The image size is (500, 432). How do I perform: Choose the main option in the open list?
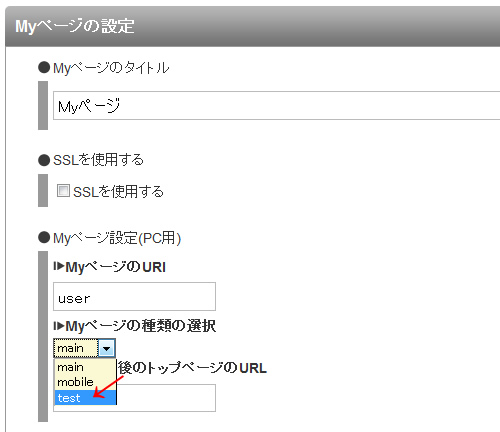coord(85,367)
